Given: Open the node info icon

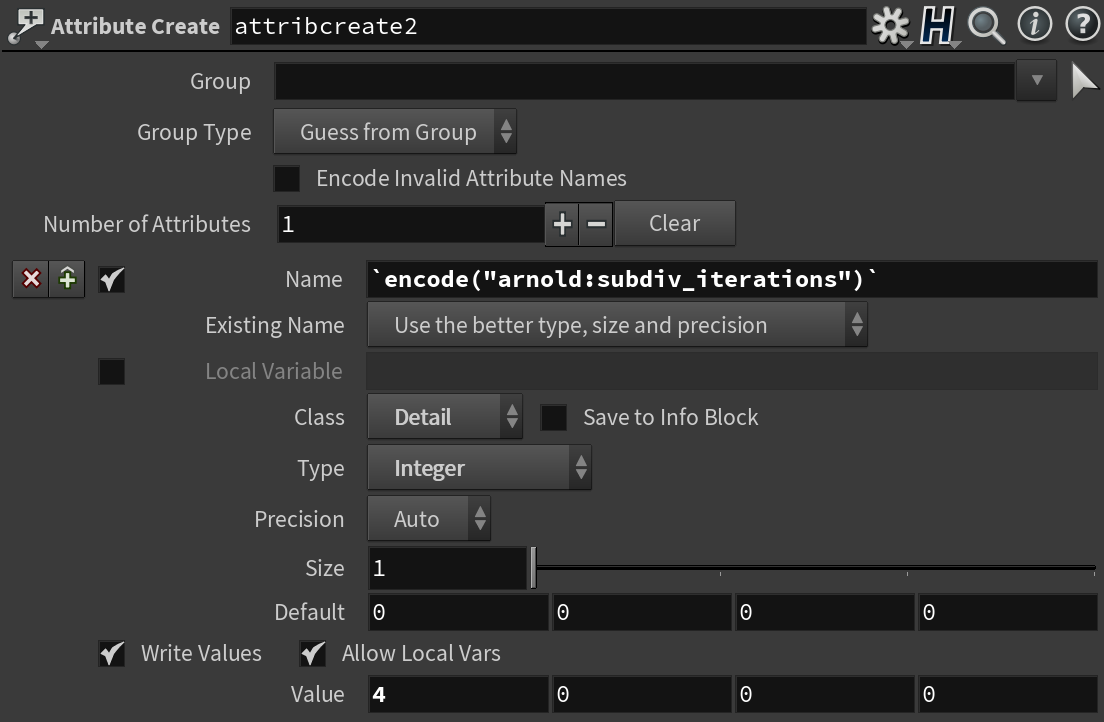Looking at the screenshot, I should pyautogui.click(x=1034, y=24).
